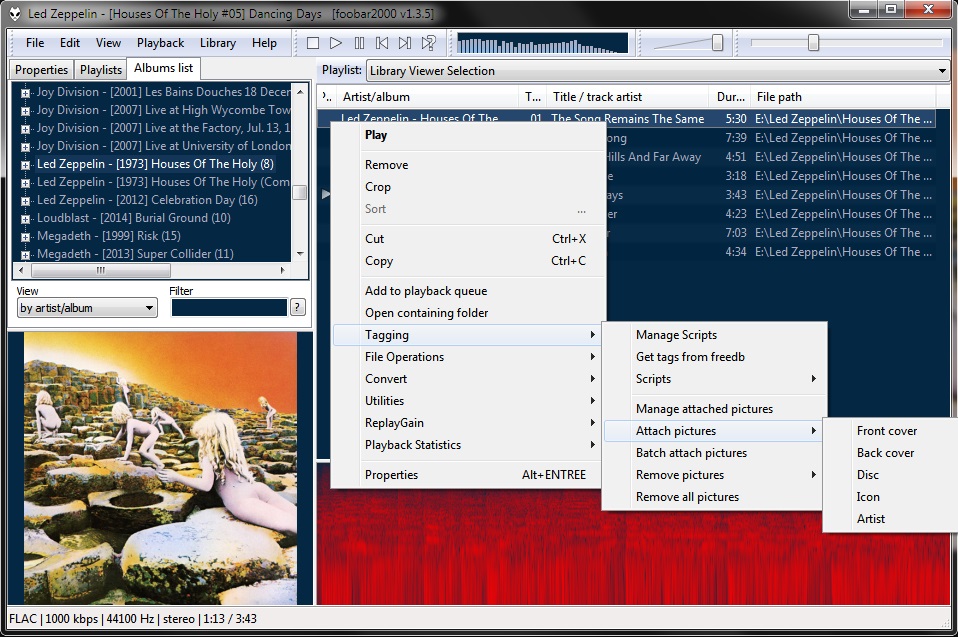Image resolution: width=958 pixels, height=637 pixels.
Task: Expand Joy Division Les Bains Douches album
Action: coord(25,93)
